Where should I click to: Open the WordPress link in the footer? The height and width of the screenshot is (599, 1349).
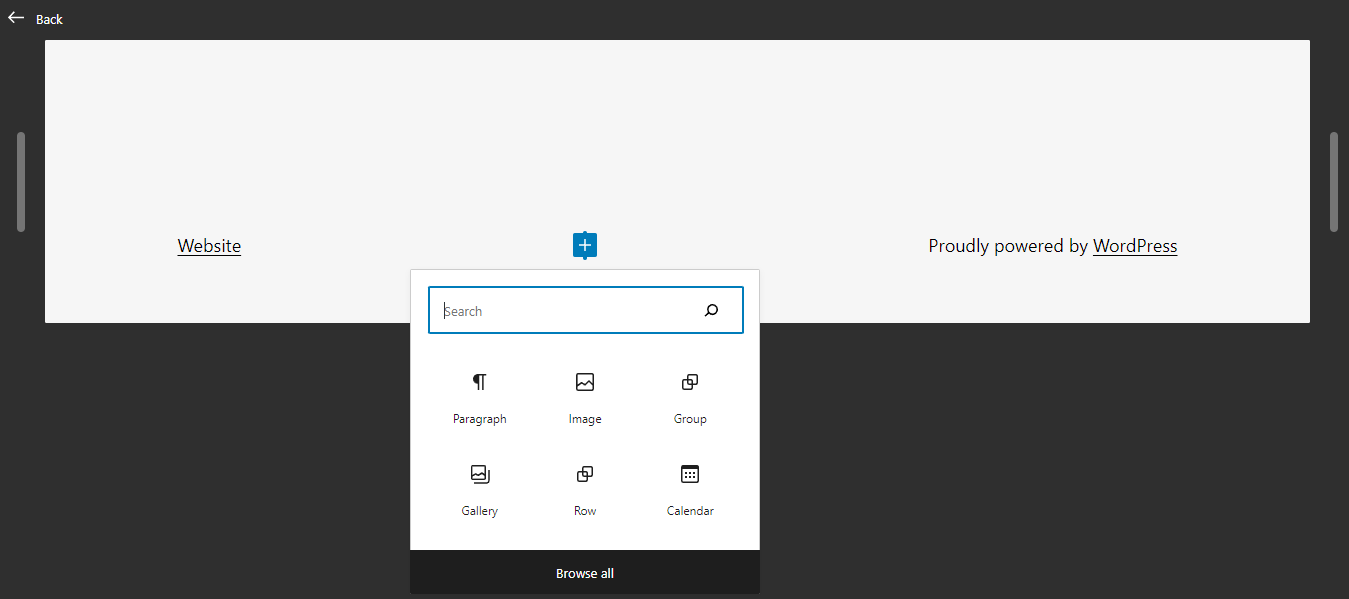pyautogui.click(x=1134, y=245)
